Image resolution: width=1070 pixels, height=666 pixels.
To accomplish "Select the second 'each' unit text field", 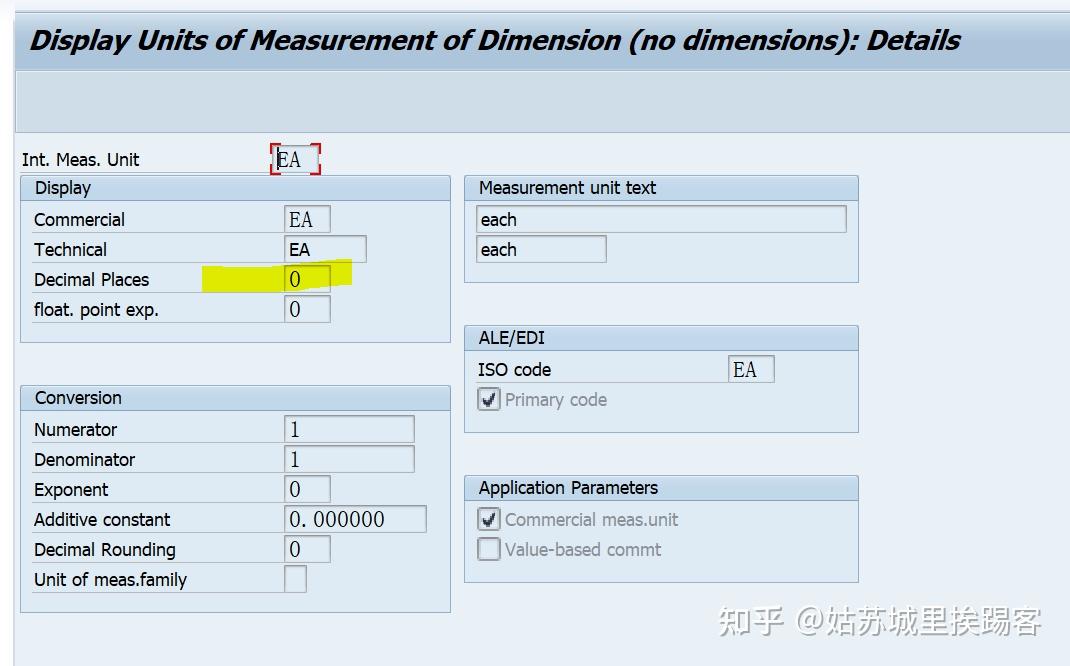I will [540, 249].
